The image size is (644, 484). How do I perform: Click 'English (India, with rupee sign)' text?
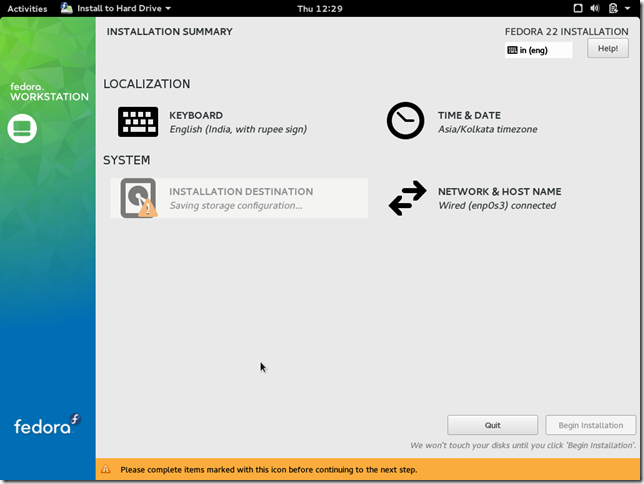[238, 129]
